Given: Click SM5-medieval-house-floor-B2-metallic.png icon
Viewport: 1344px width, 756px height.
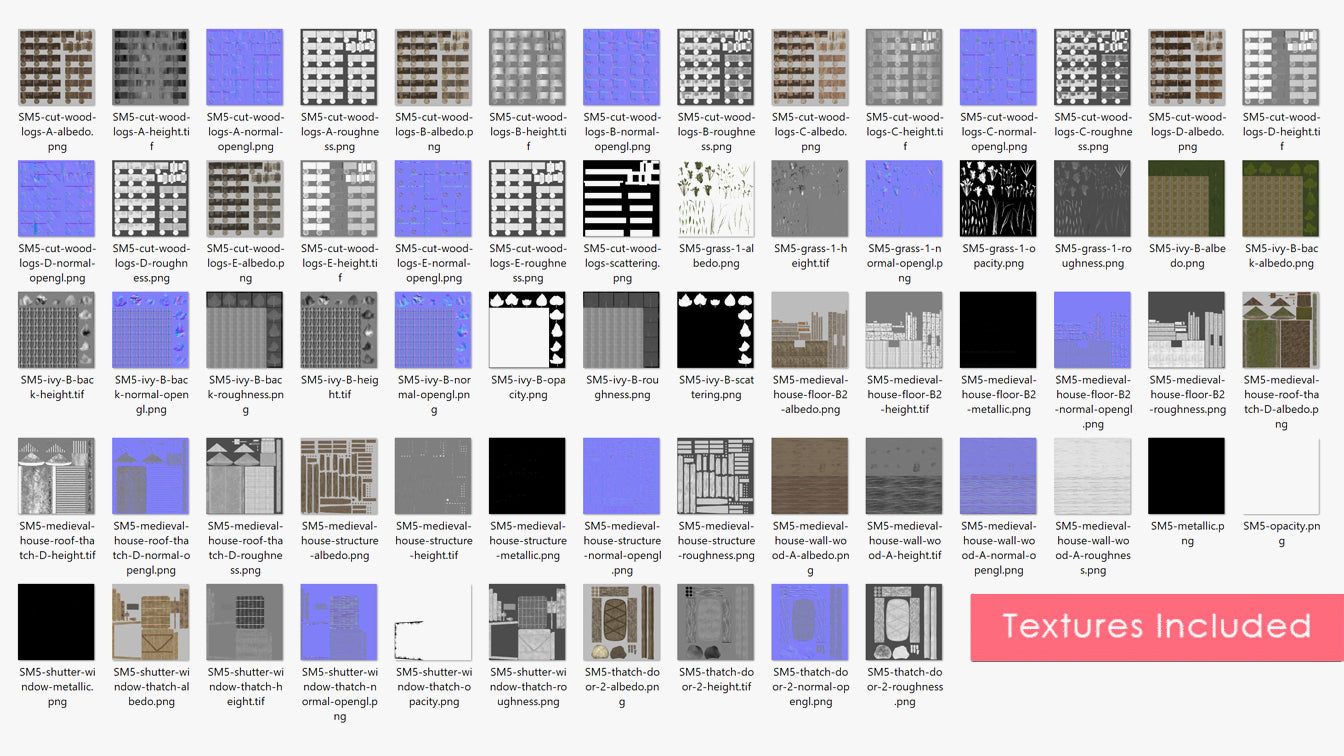Looking at the screenshot, I should click(x=998, y=330).
